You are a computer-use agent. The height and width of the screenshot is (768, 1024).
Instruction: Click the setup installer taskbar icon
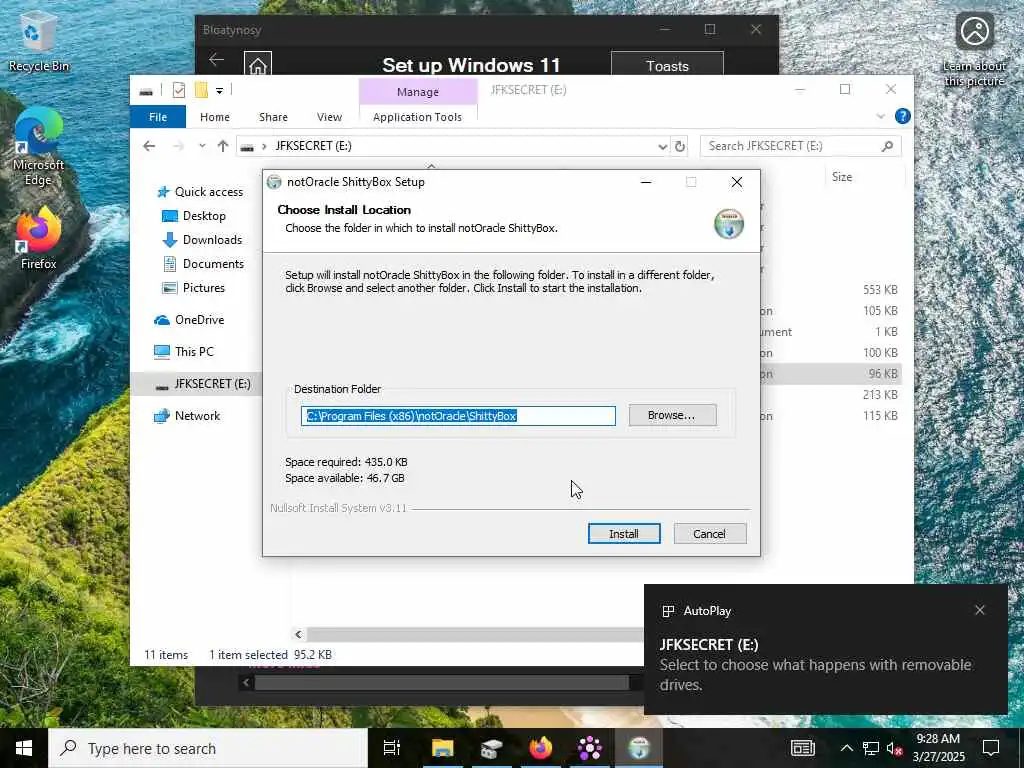(x=639, y=748)
